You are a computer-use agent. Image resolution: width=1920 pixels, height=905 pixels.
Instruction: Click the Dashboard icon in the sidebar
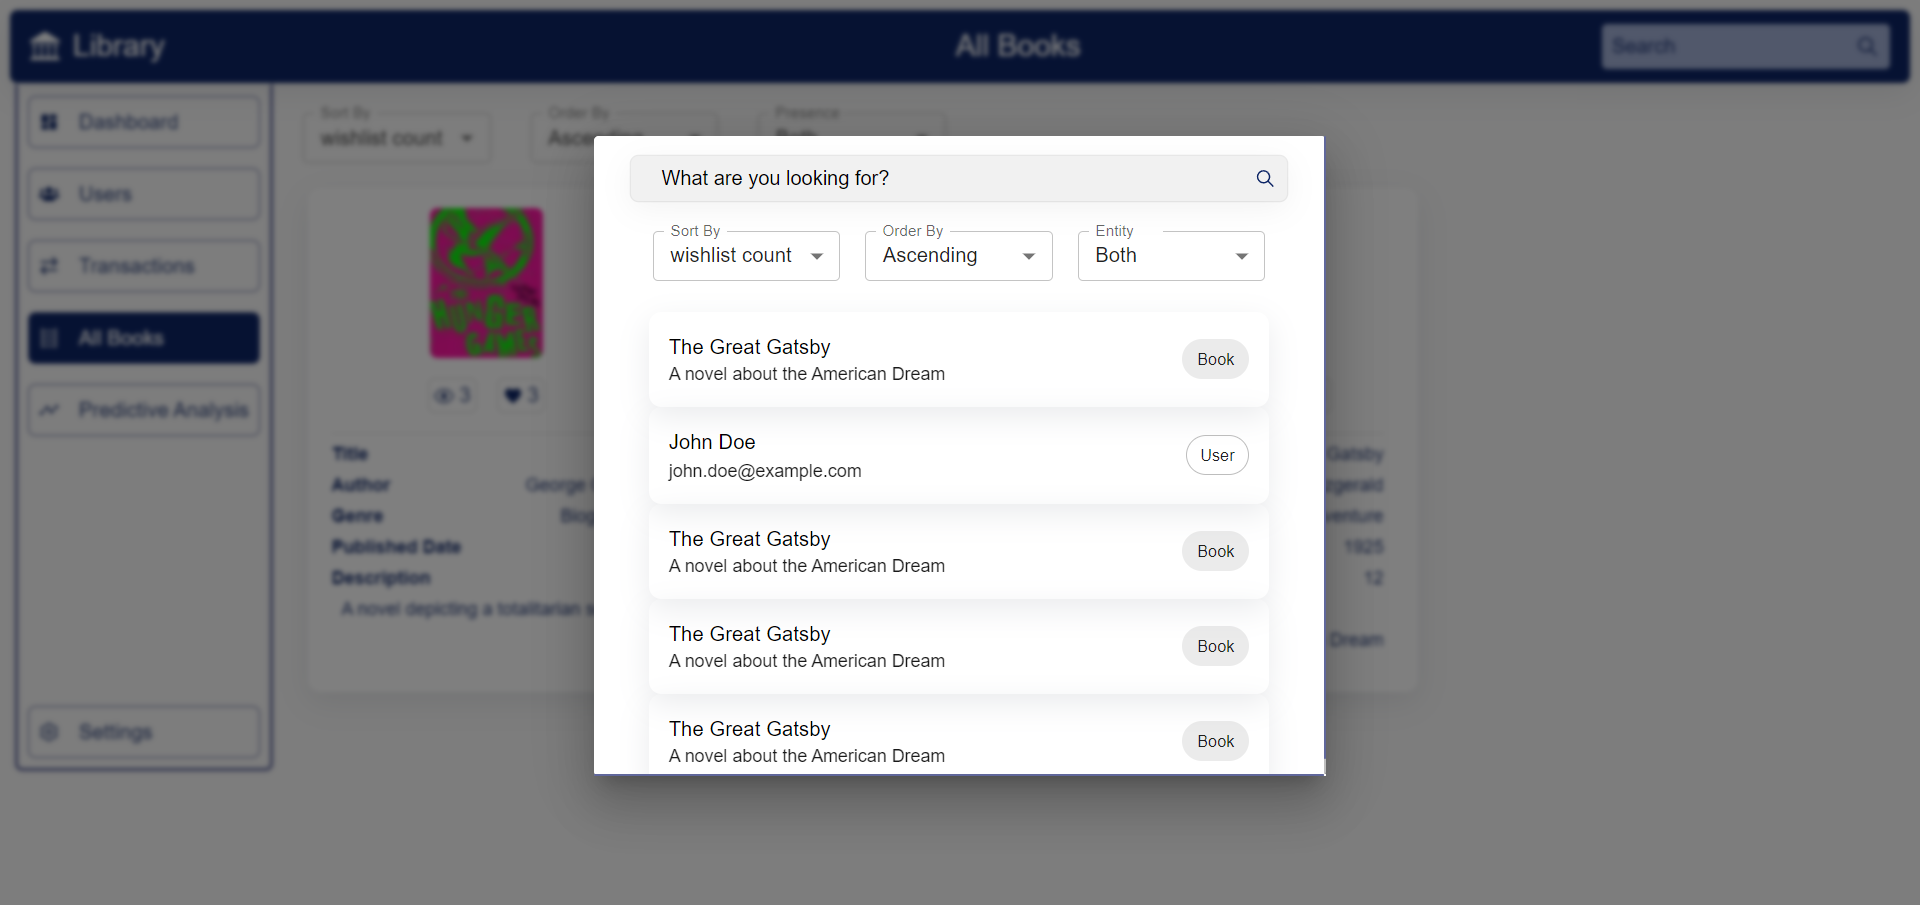point(49,122)
